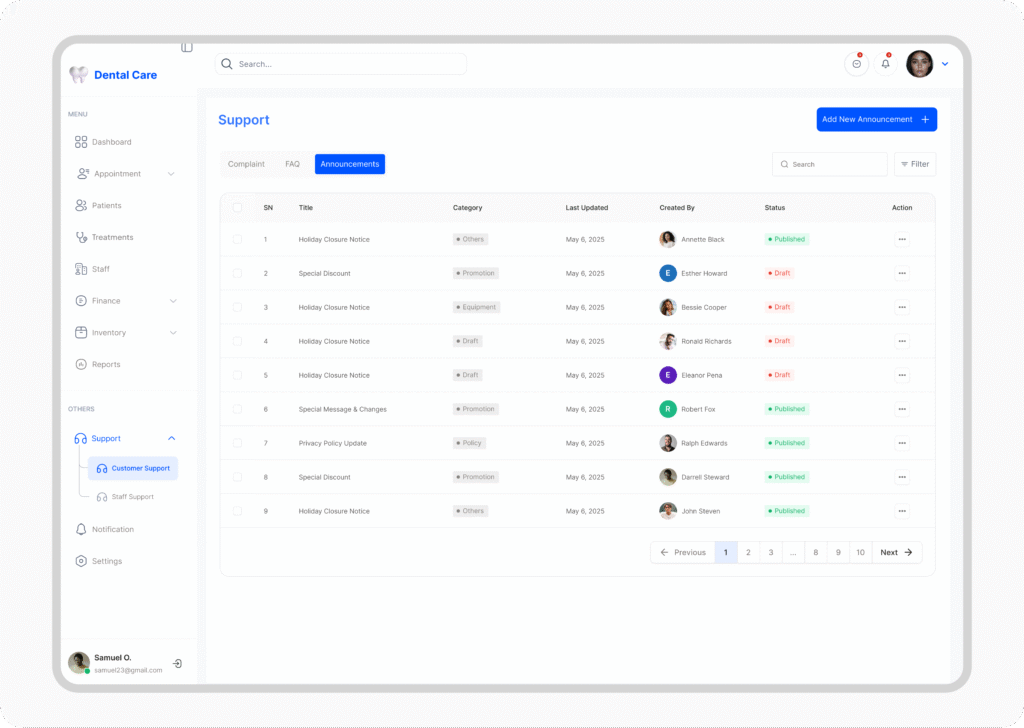1024x728 pixels.
Task: Check the Privacy Policy Update row checkbox
Action: pyautogui.click(x=237, y=443)
